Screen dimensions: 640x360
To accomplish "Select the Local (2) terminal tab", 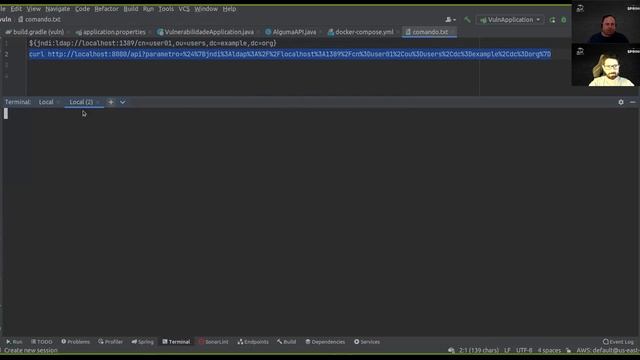I will (81, 102).
